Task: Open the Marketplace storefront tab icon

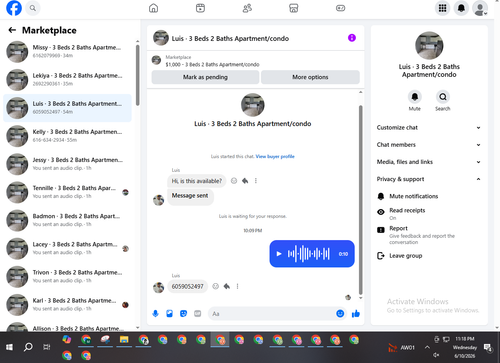Action: click(x=294, y=8)
